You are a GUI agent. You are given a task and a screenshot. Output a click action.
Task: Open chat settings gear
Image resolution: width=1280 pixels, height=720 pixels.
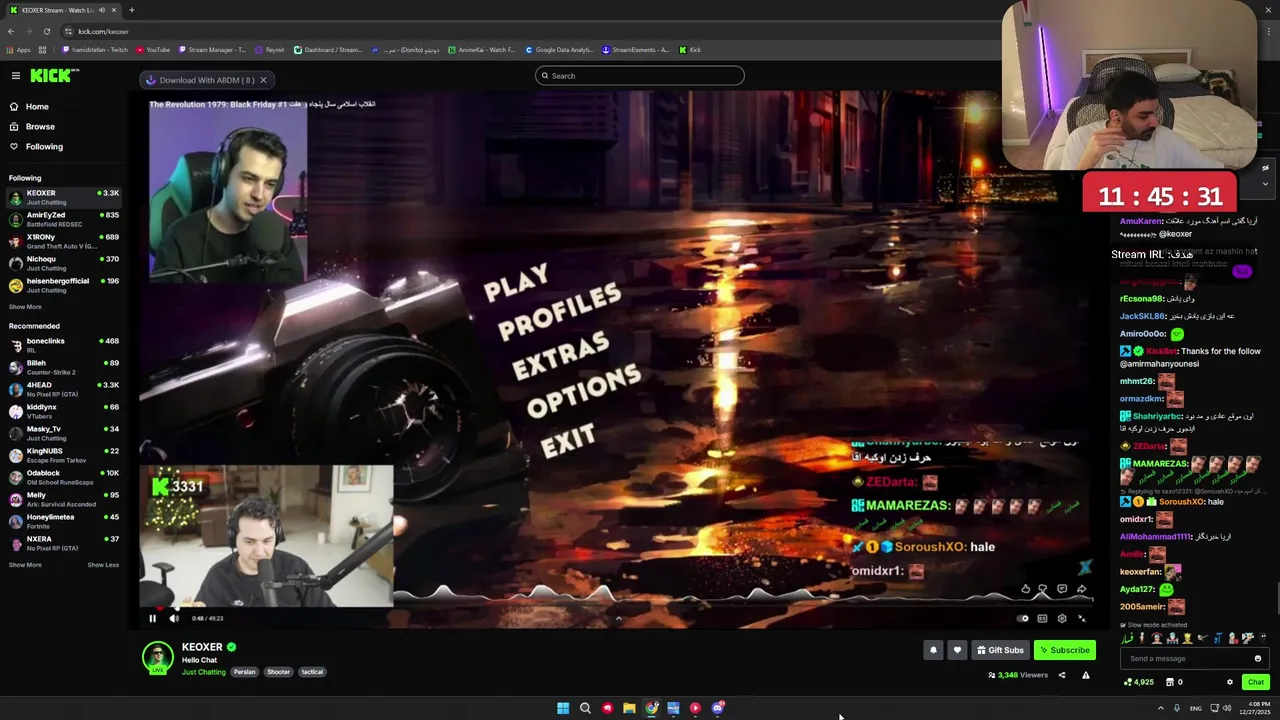[1230, 682]
